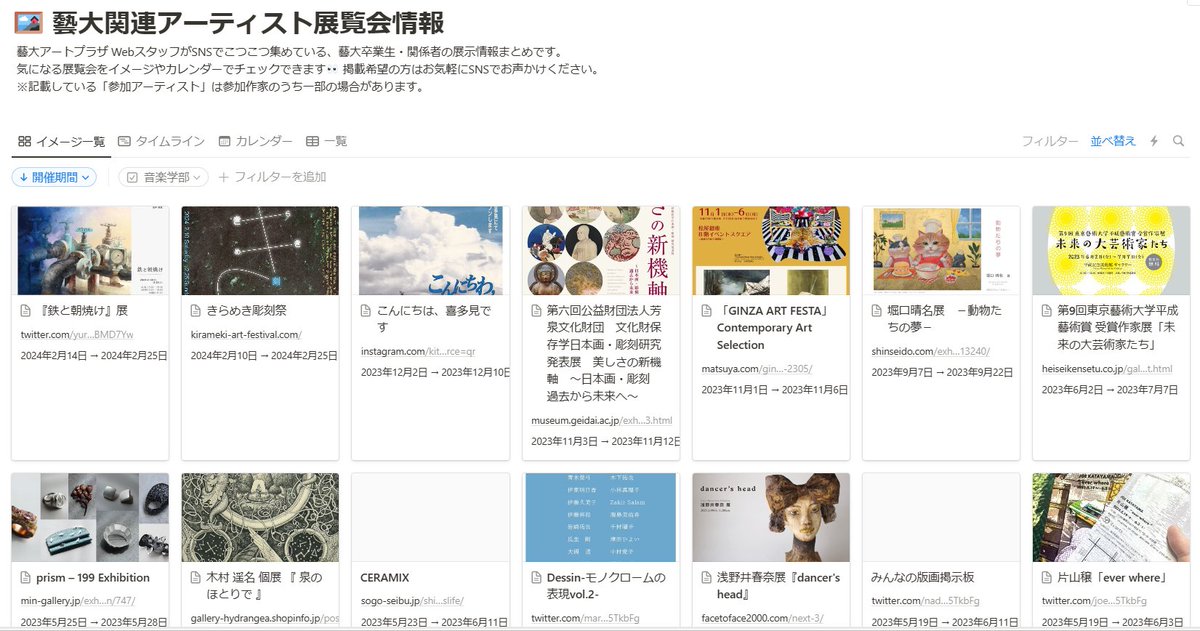Click the 藝大関連アーティスト展覧会情報 page title

249,22
